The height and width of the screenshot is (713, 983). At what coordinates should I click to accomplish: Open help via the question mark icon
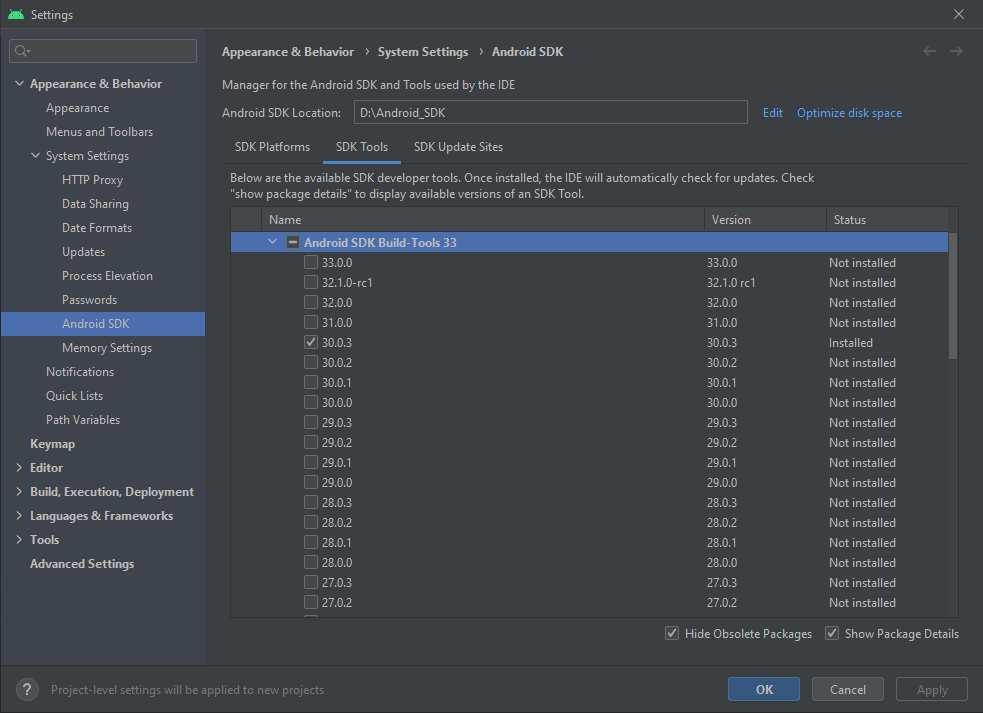26,689
